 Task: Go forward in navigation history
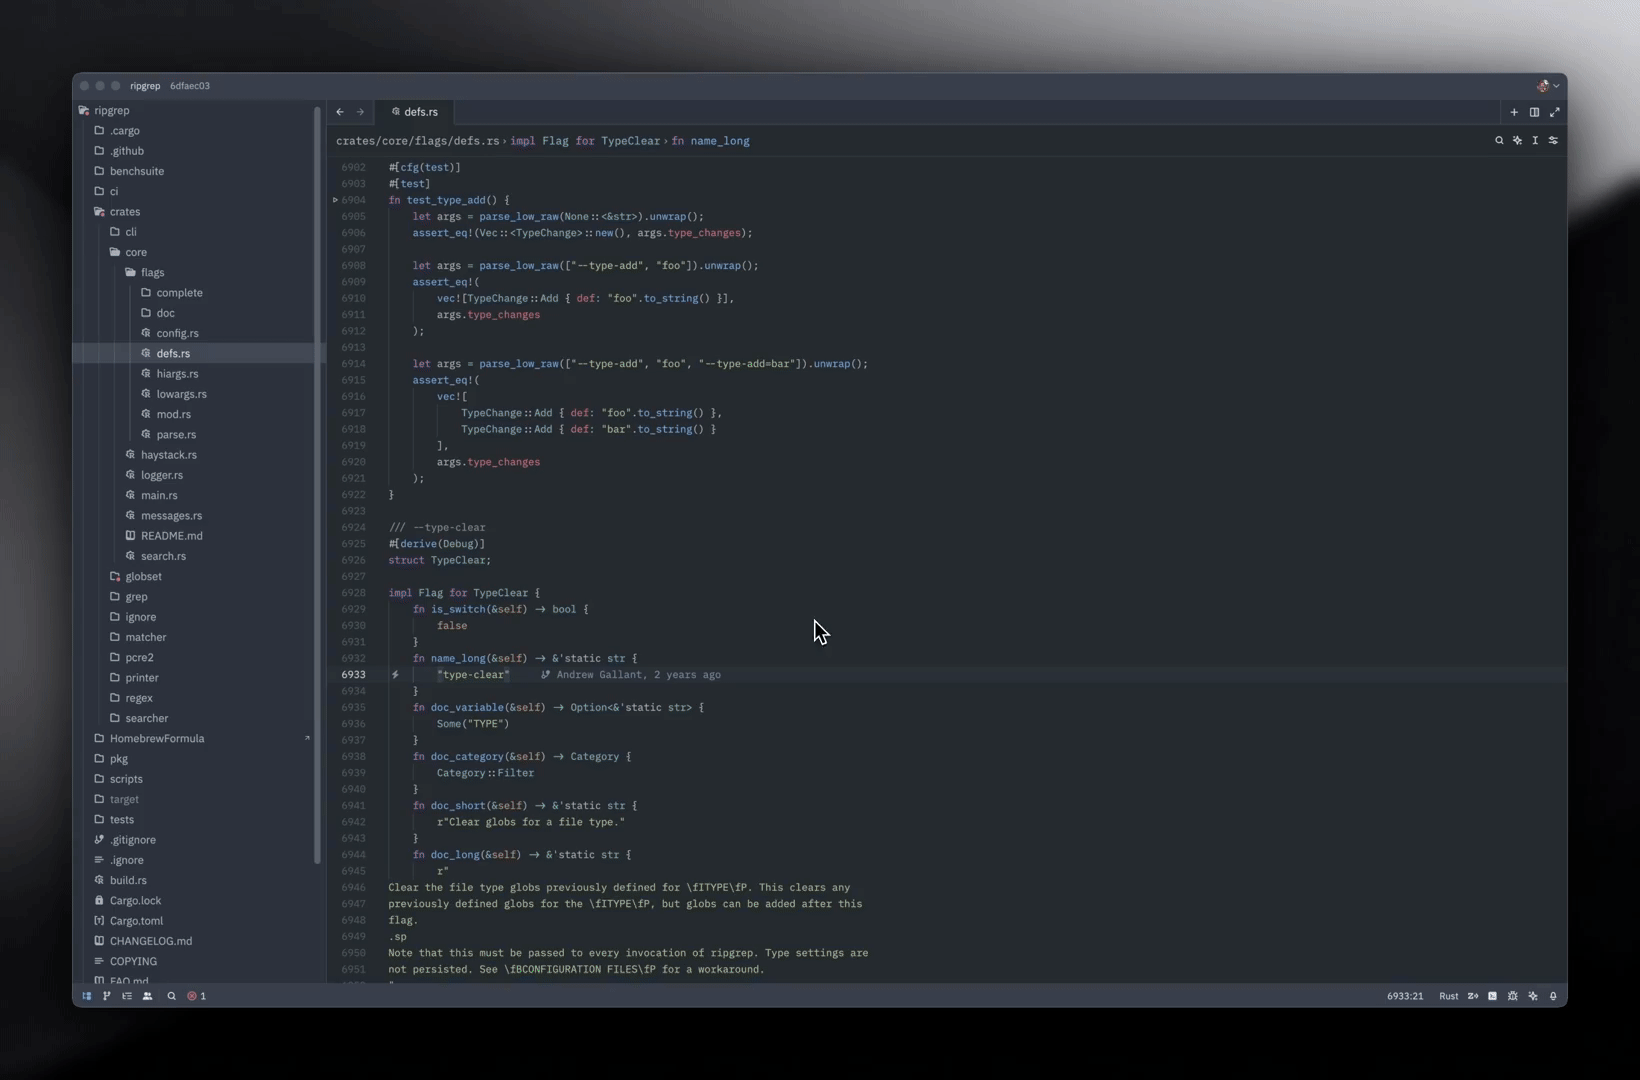click(x=360, y=112)
